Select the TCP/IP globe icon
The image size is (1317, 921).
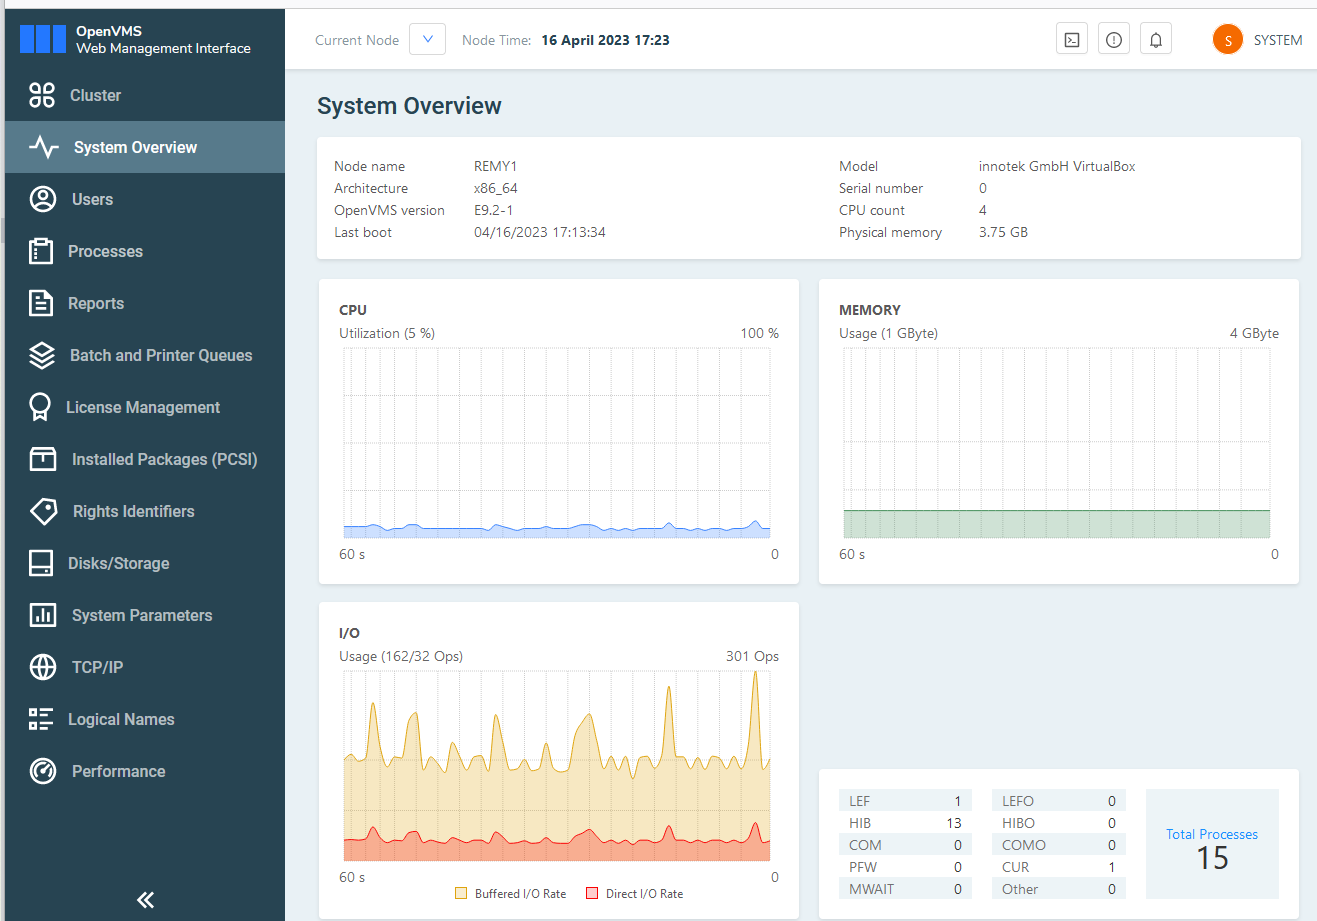[x=43, y=667]
